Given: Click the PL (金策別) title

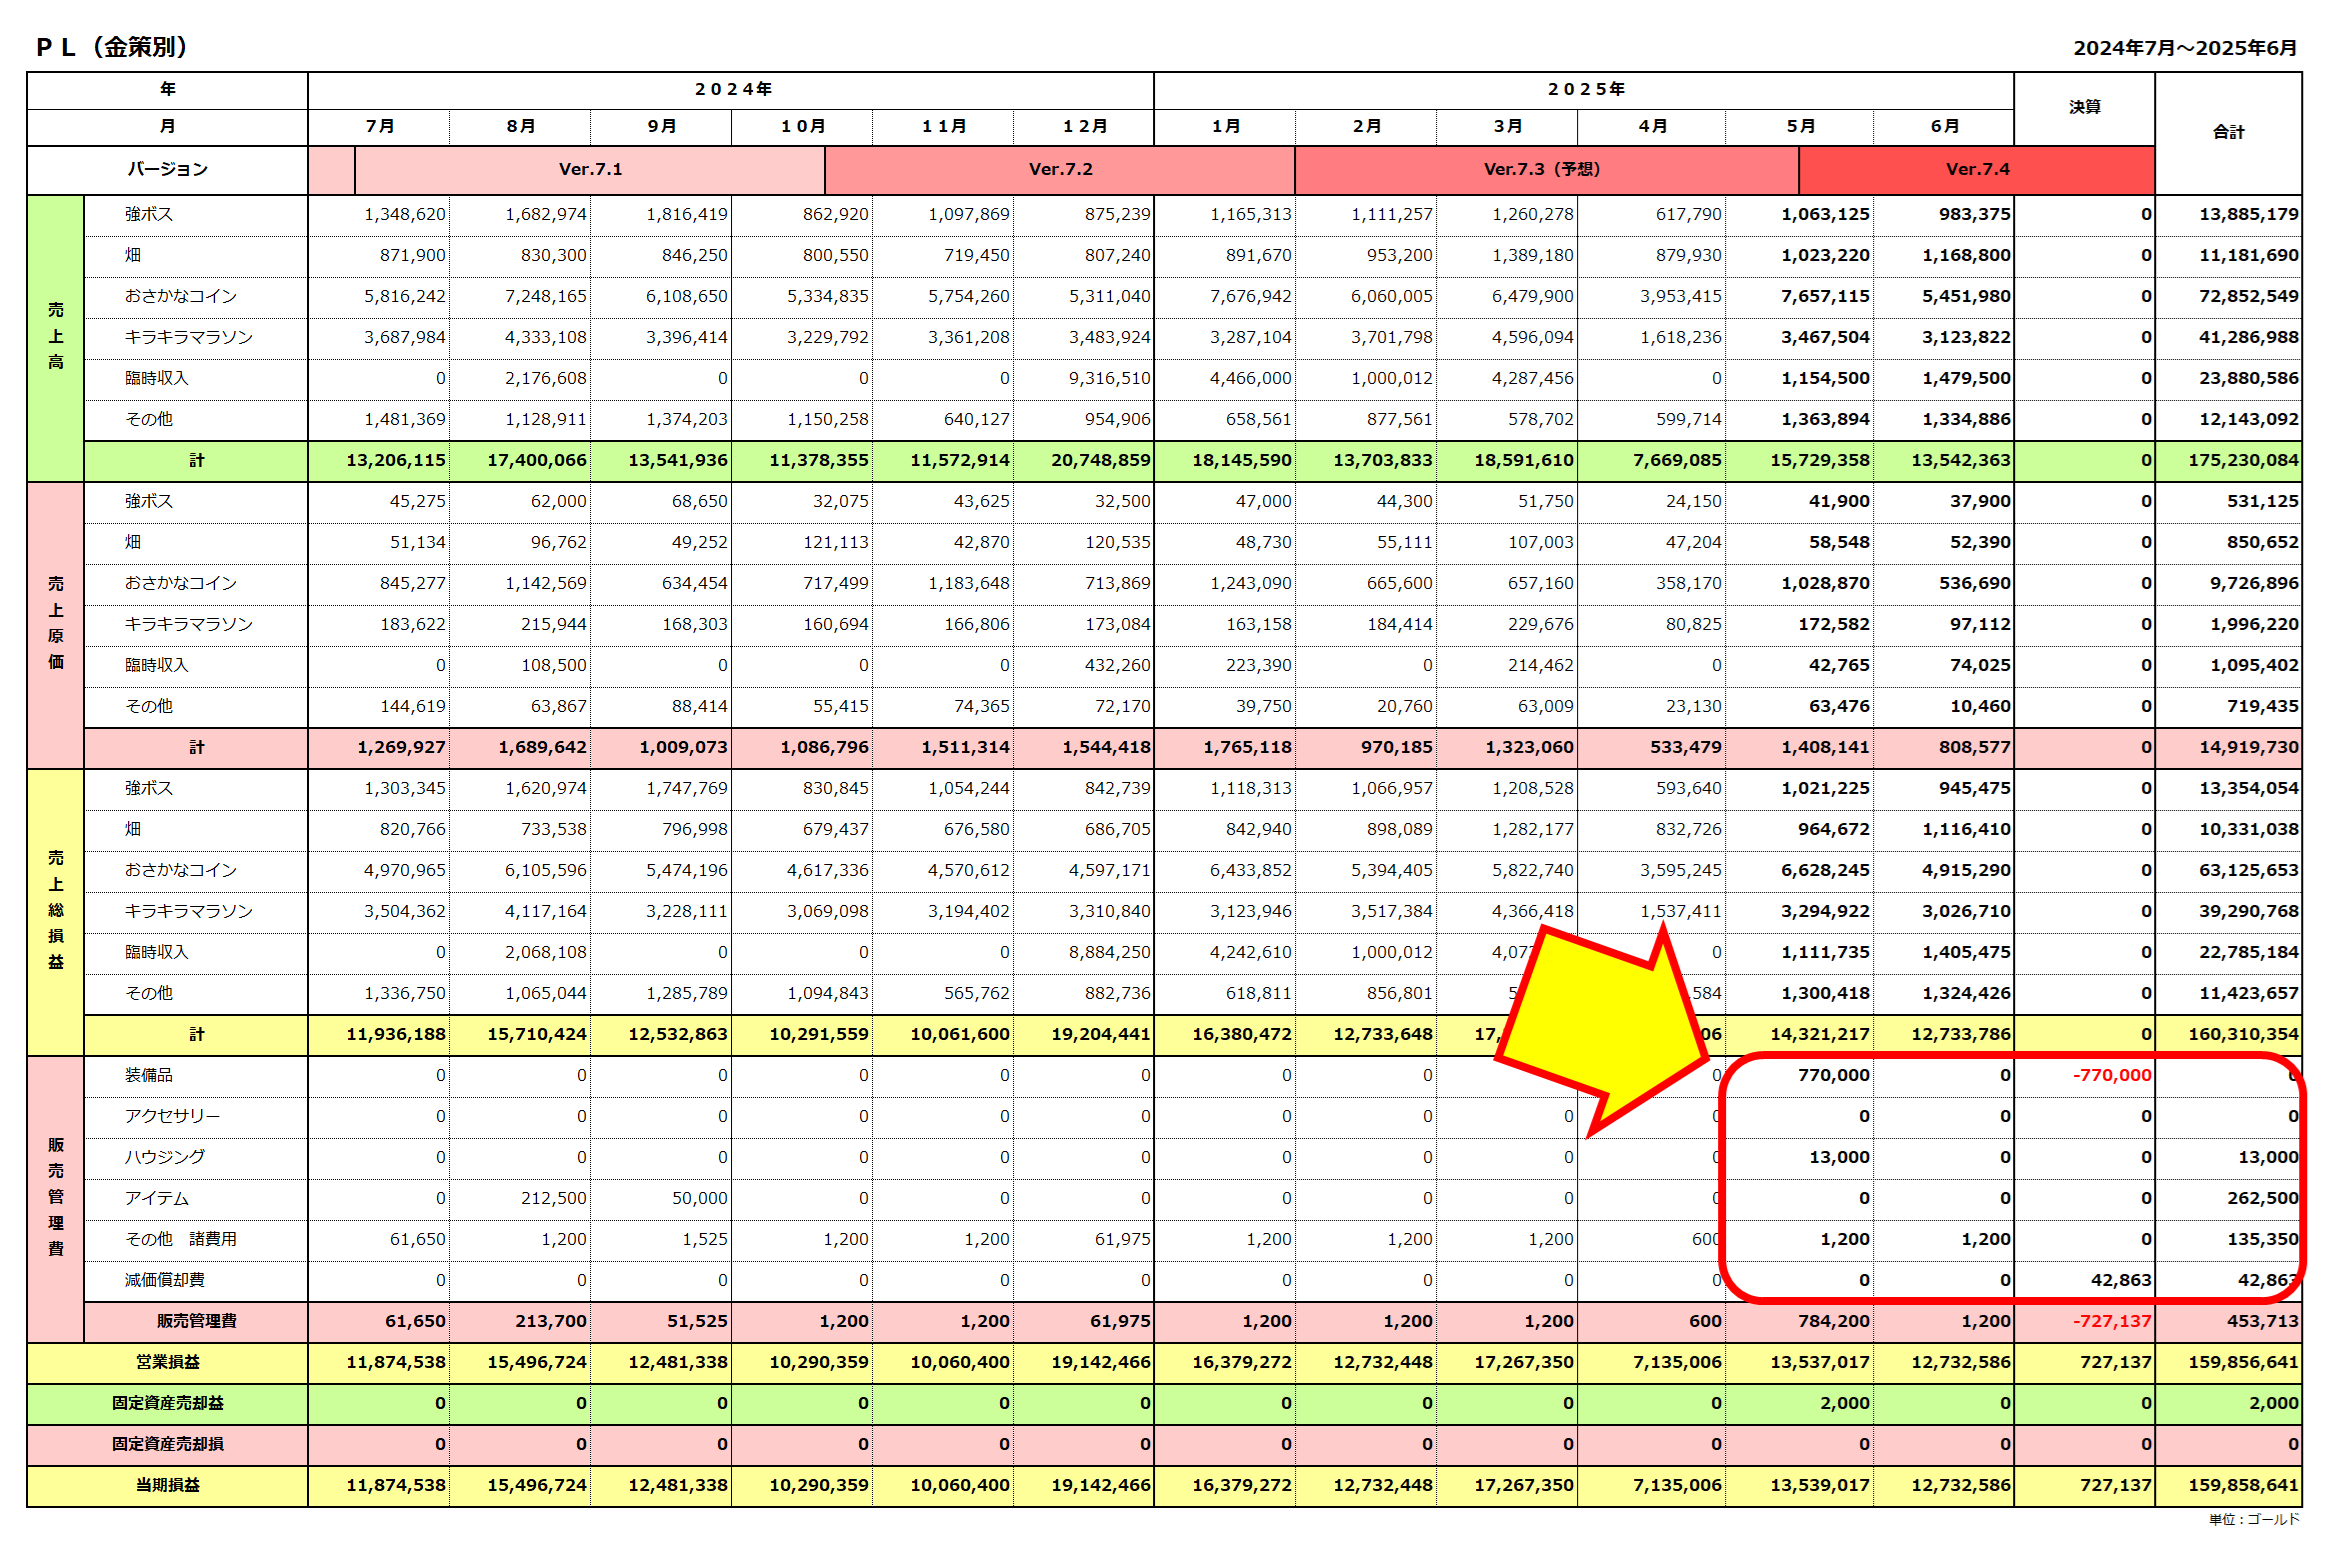Looking at the screenshot, I should coord(112,46).
